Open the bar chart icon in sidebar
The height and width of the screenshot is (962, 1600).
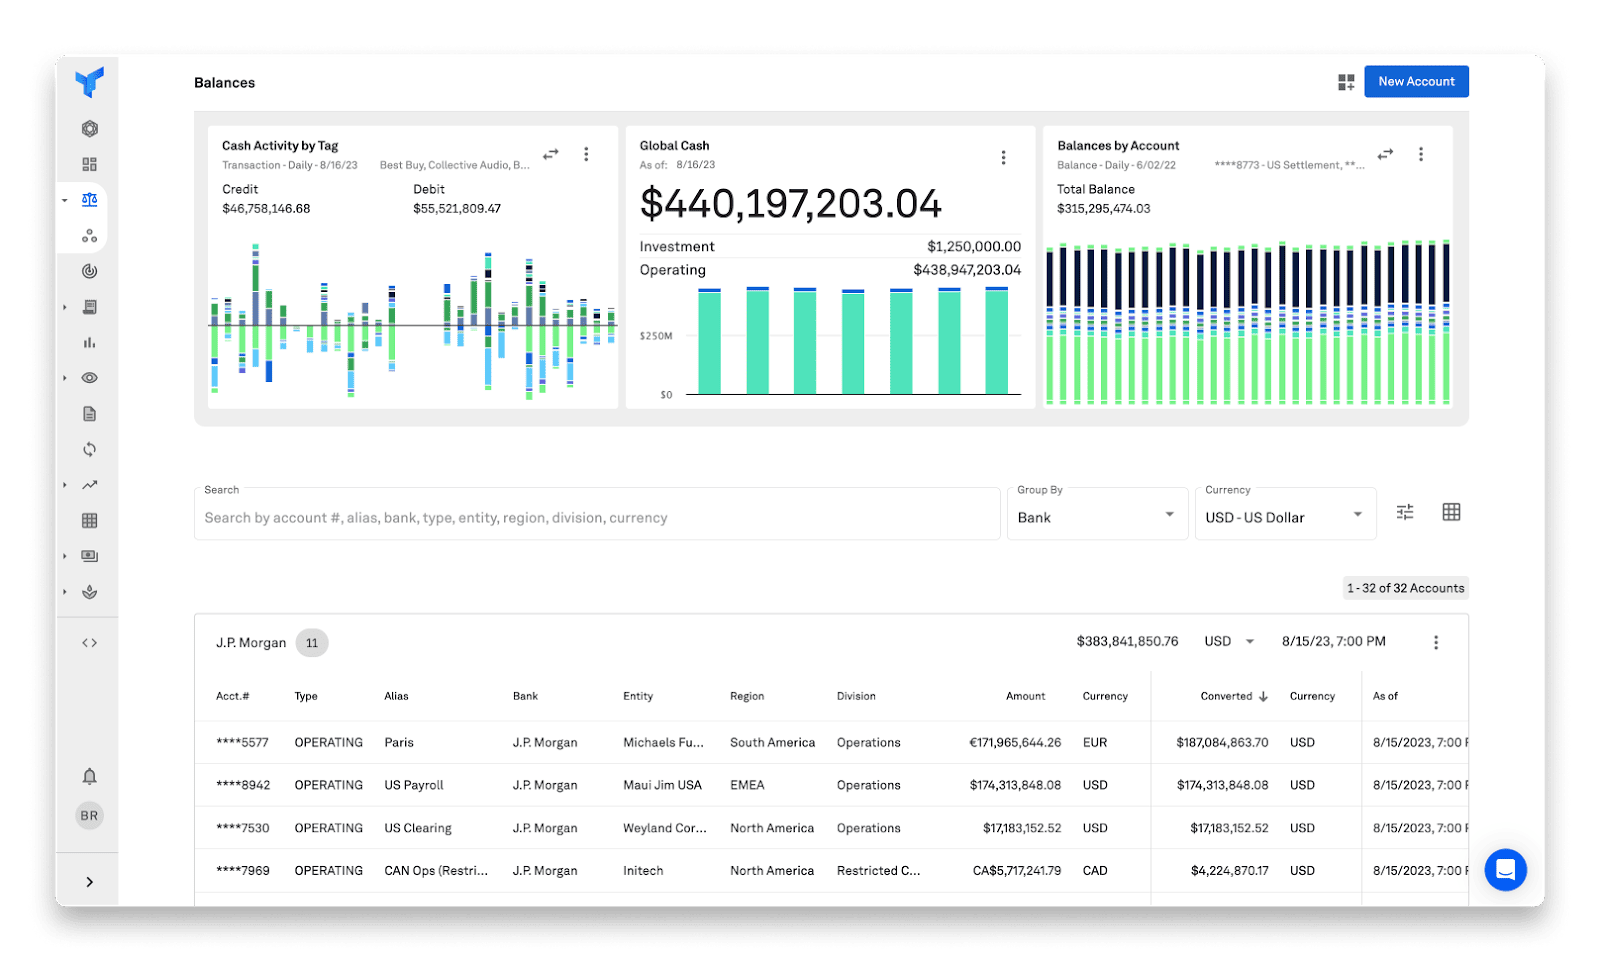pyautogui.click(x=90, y=343)
